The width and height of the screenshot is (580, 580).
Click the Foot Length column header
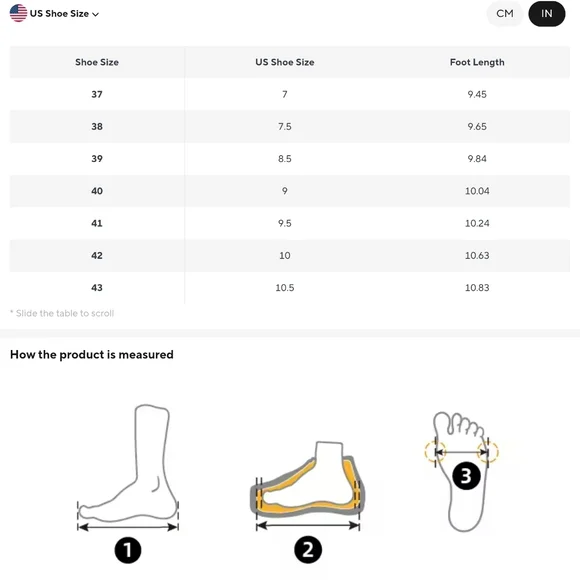(477, 62)
